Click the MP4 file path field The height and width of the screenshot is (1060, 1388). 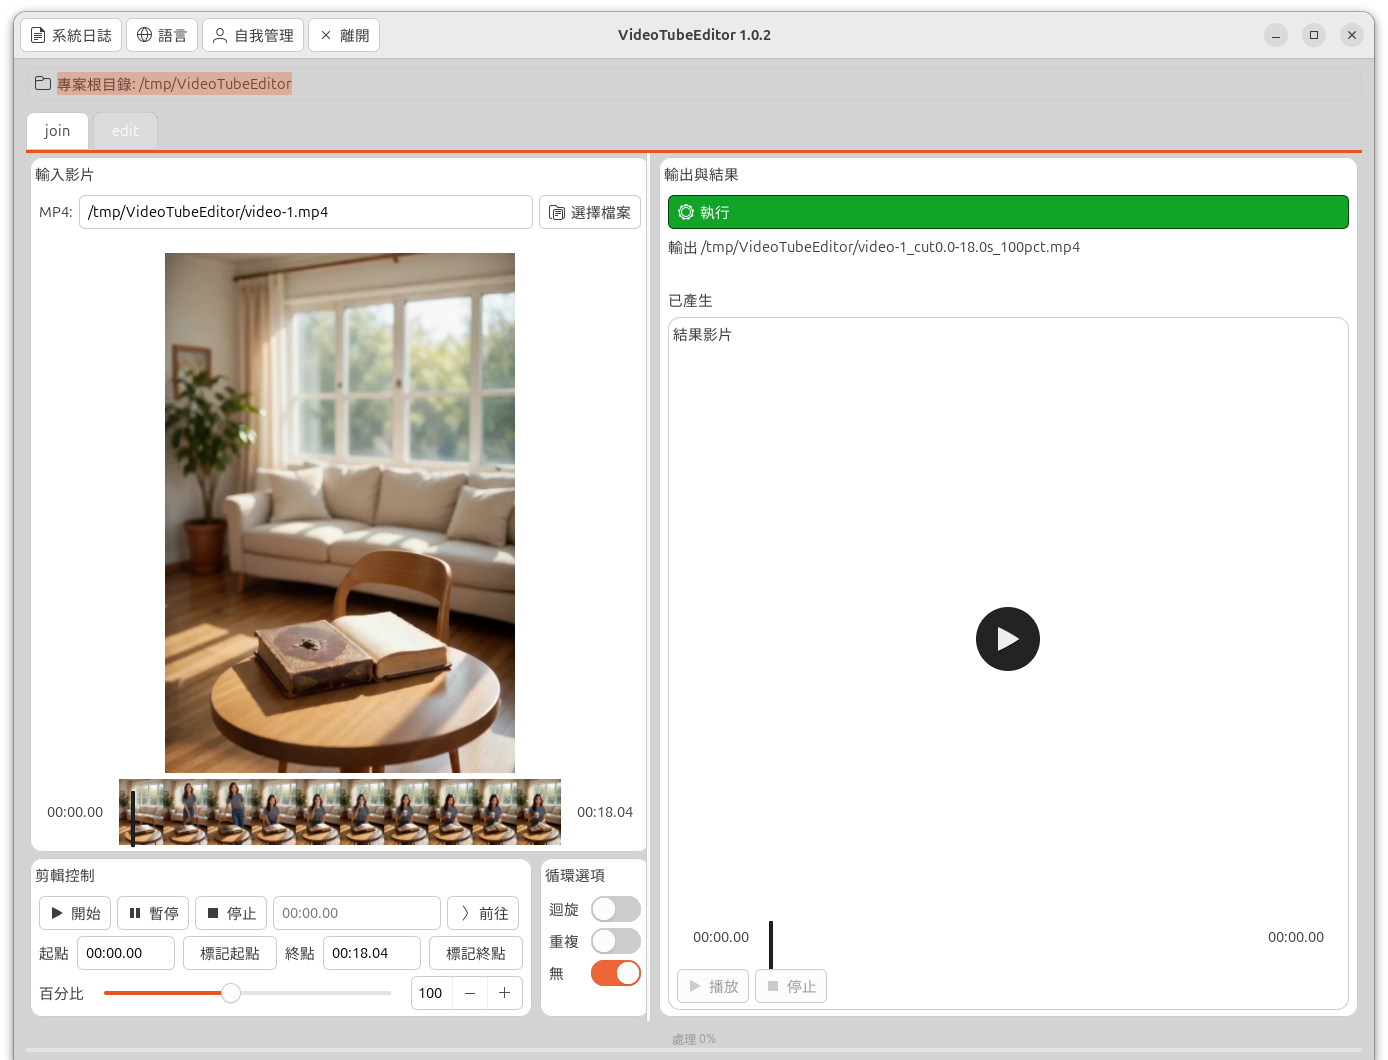tap(306, 212)
